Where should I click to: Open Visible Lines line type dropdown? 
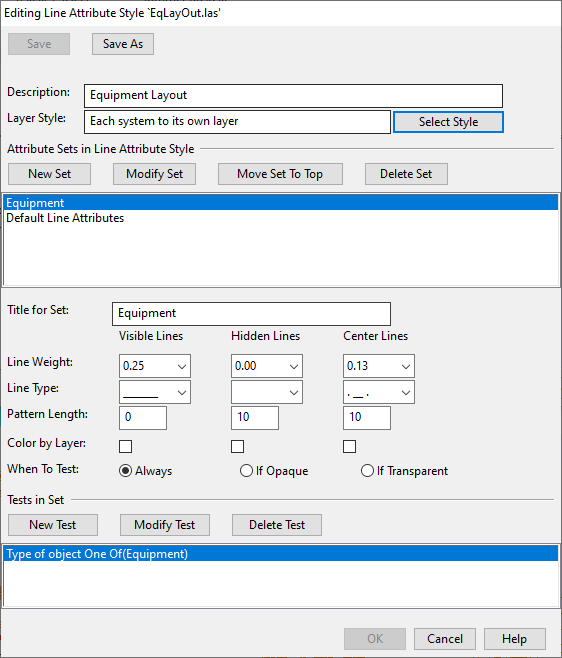[155, 392]
